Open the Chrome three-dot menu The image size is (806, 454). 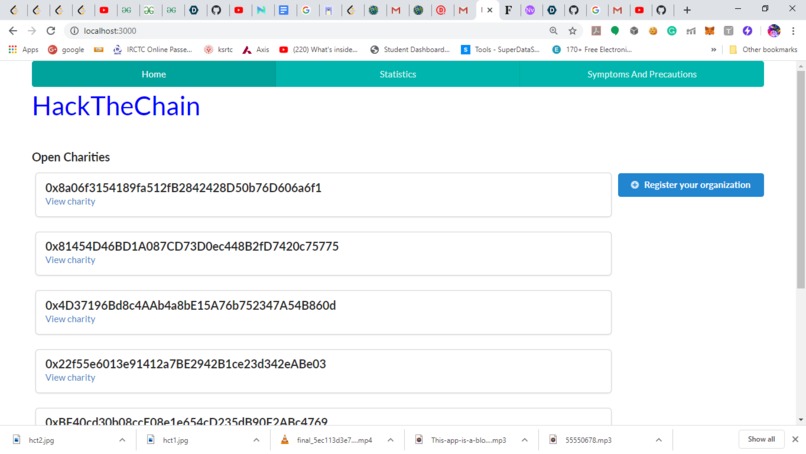tap(793, 31)
